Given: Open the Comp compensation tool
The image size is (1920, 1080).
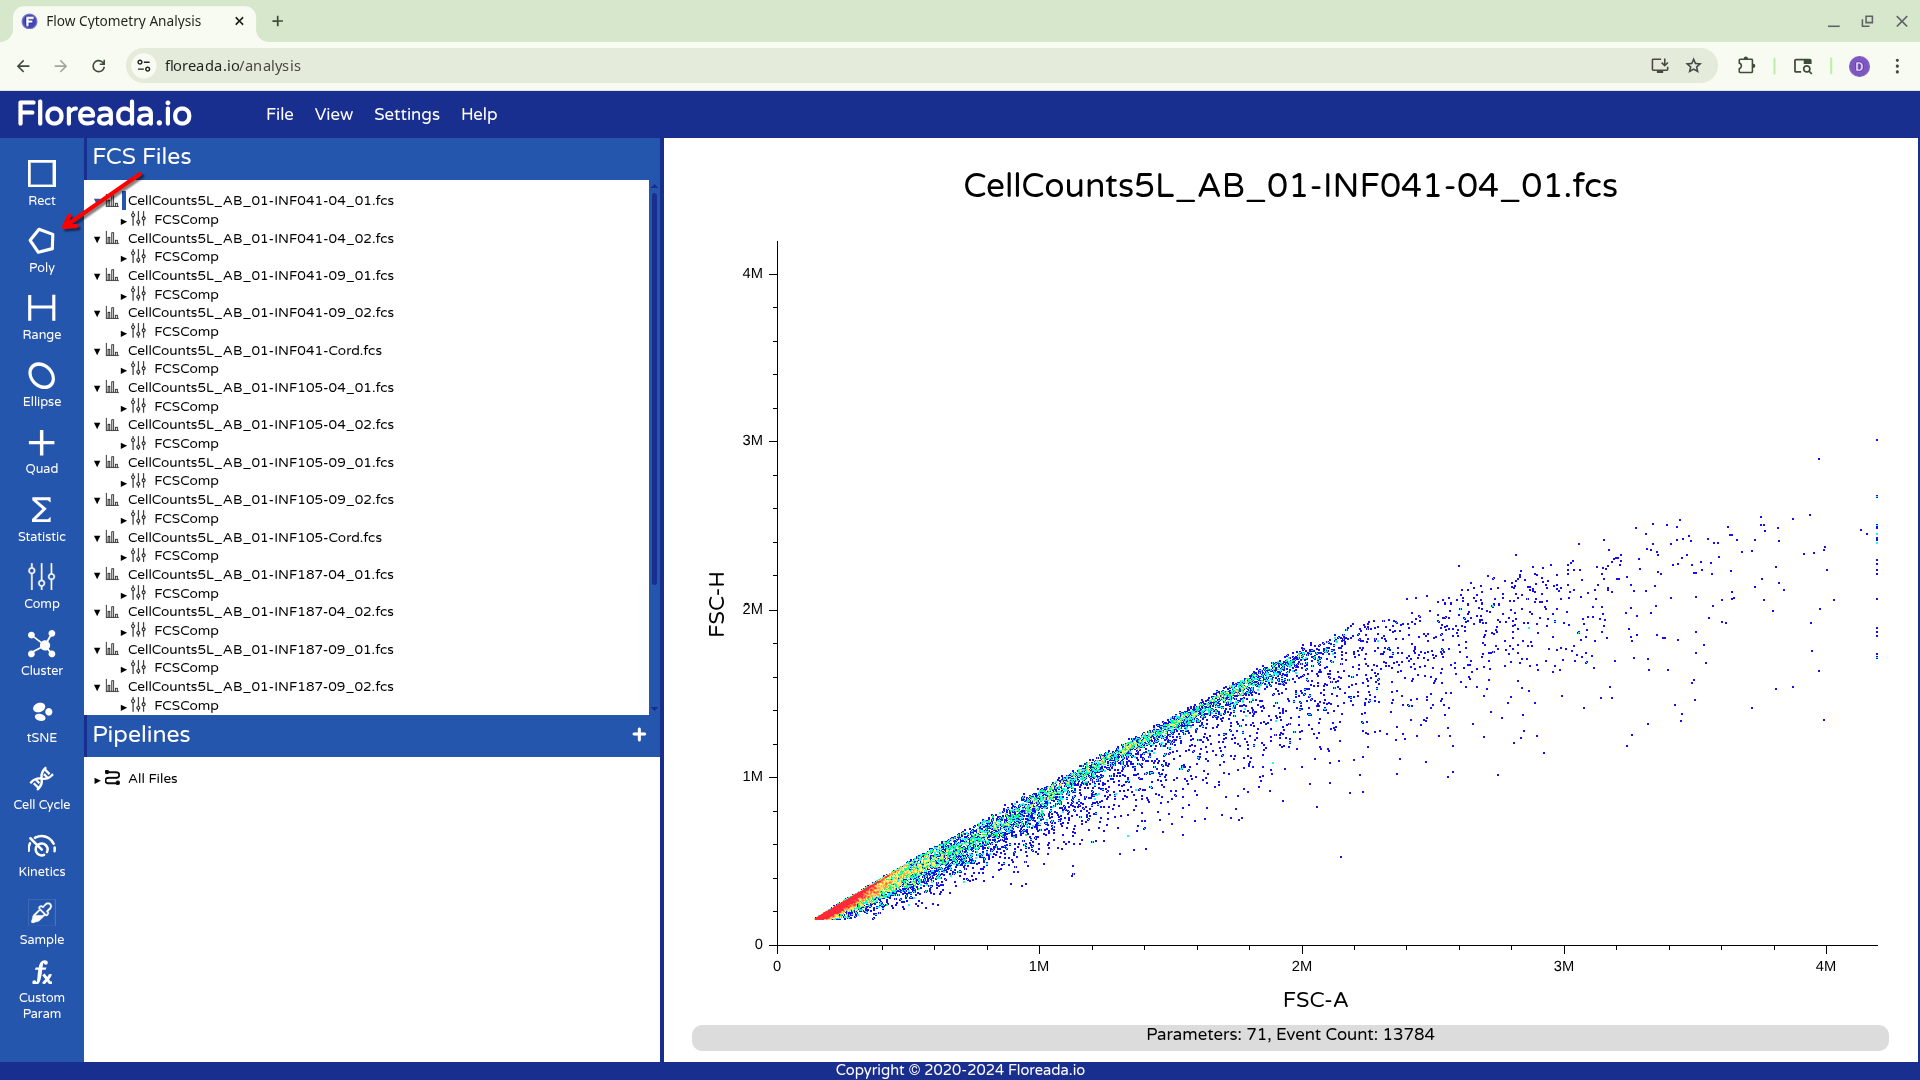Looking at the screenshot, I should click(x=41, y=586).
